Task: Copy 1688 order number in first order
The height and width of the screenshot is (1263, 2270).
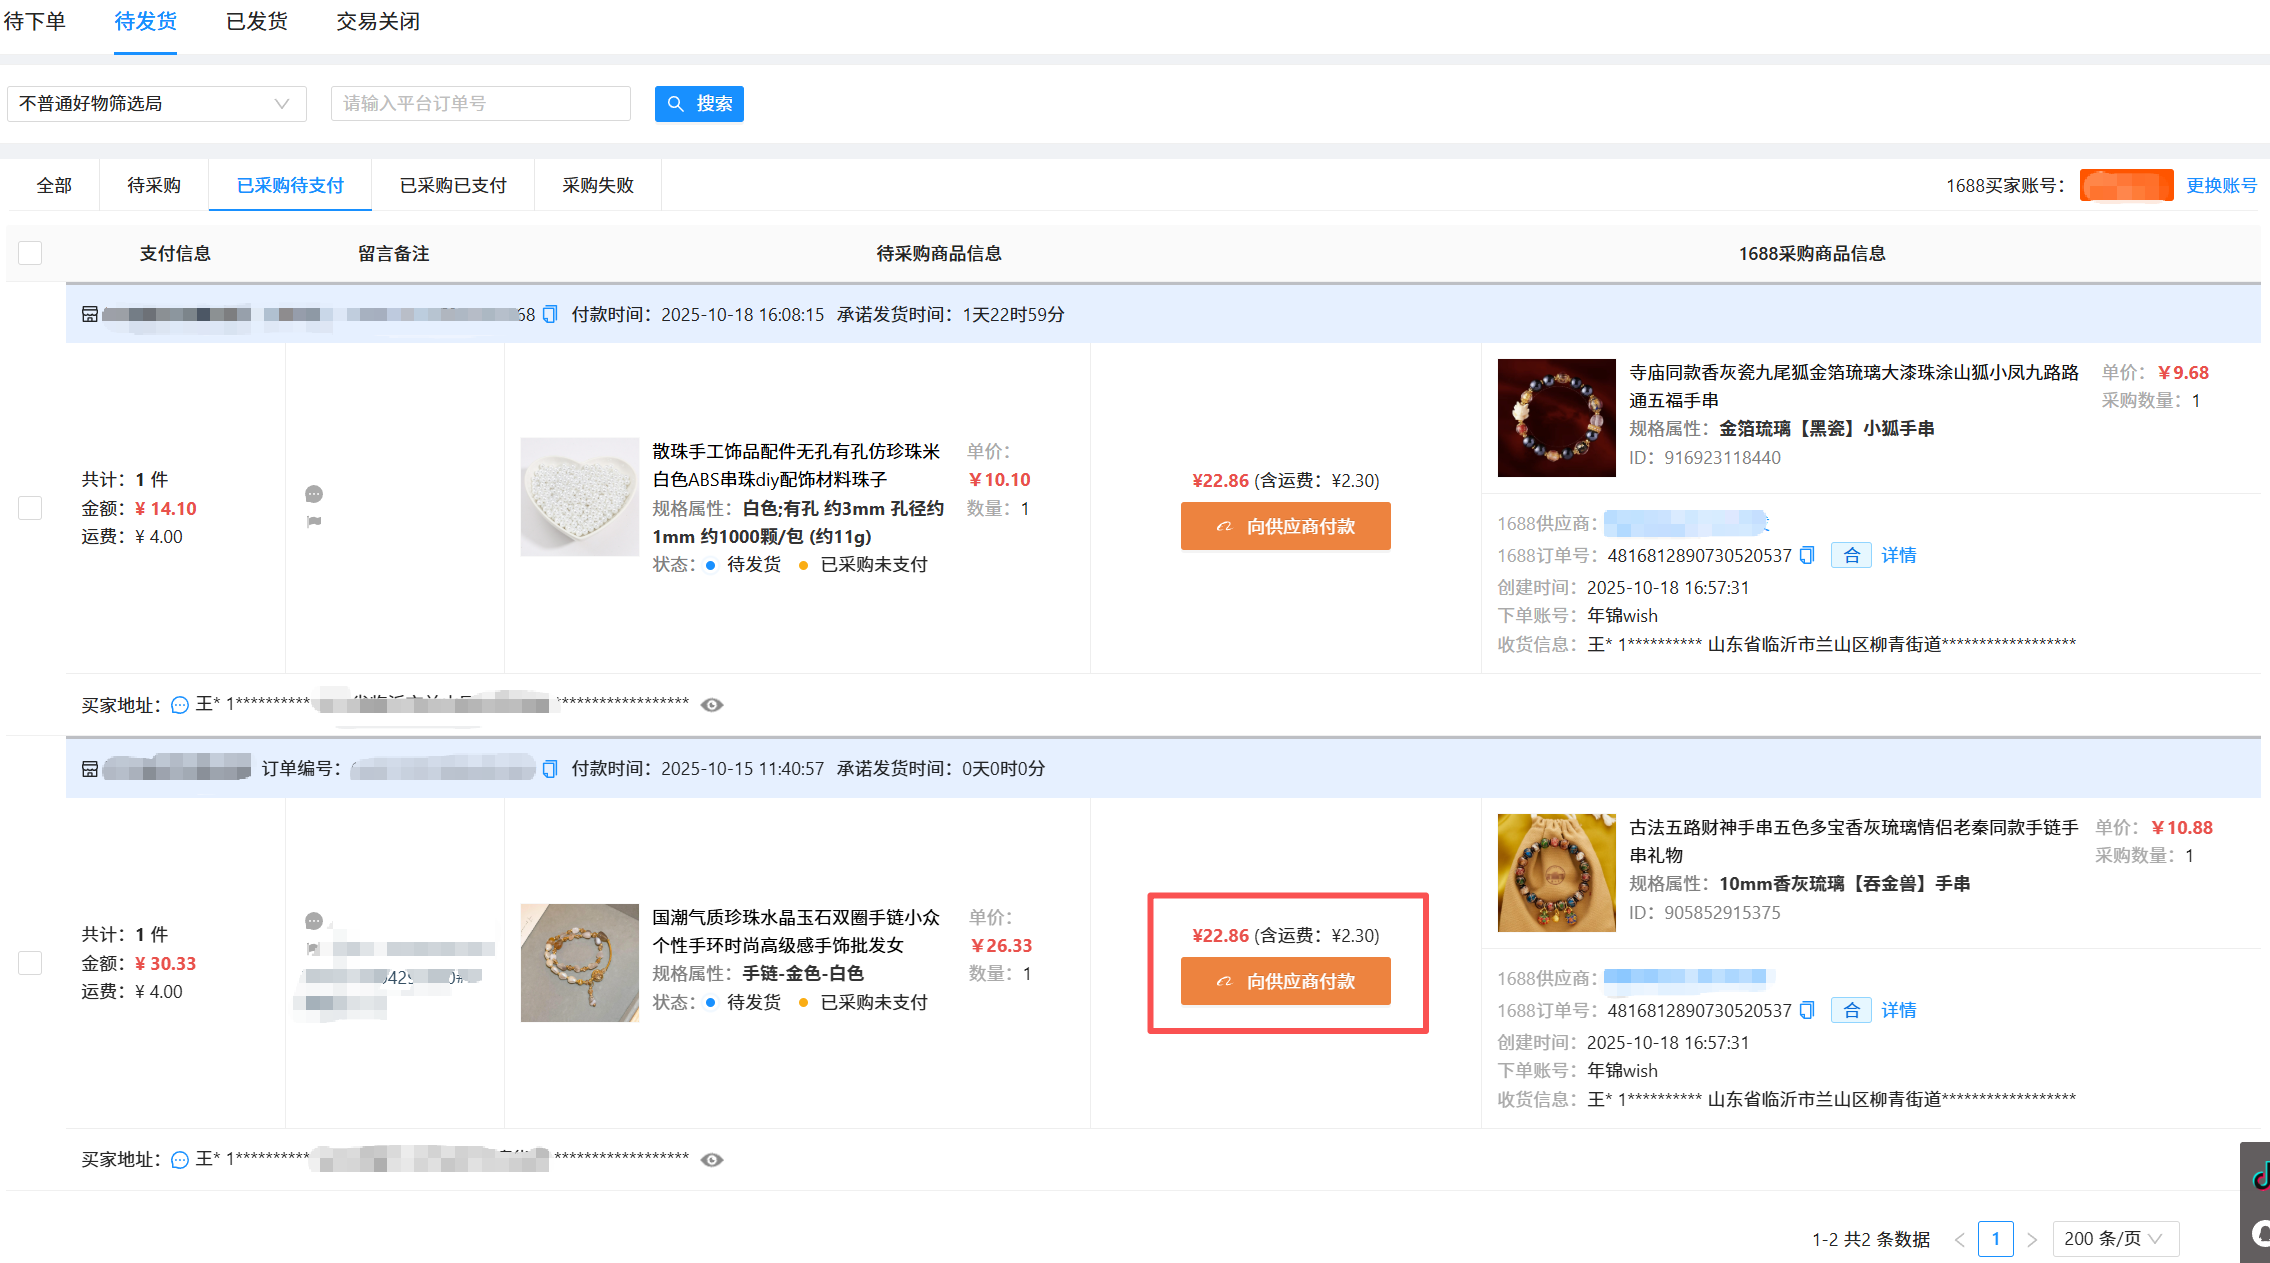Action: [x=1806, y=556]
